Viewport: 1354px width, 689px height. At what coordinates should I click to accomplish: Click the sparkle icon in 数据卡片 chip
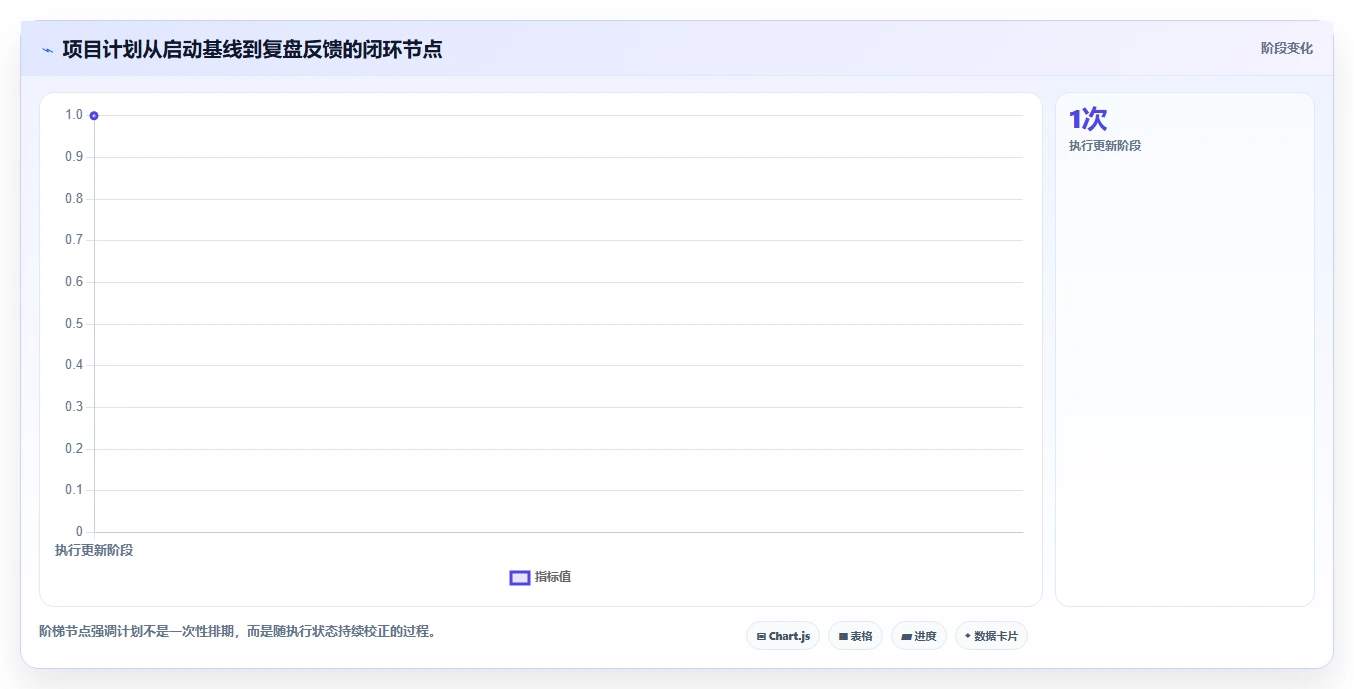coord(968,636)
